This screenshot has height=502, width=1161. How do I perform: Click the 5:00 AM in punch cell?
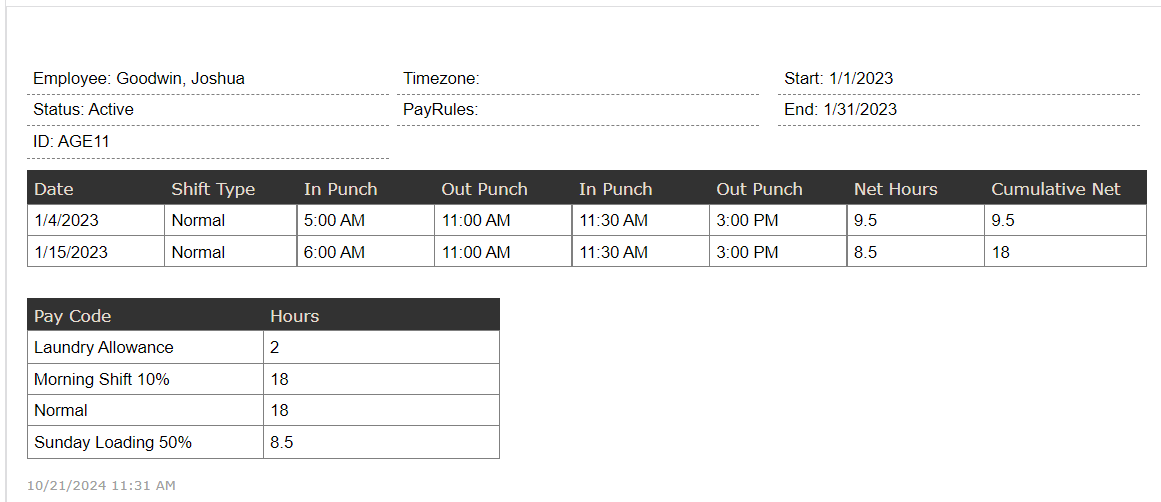pos(366,221)
